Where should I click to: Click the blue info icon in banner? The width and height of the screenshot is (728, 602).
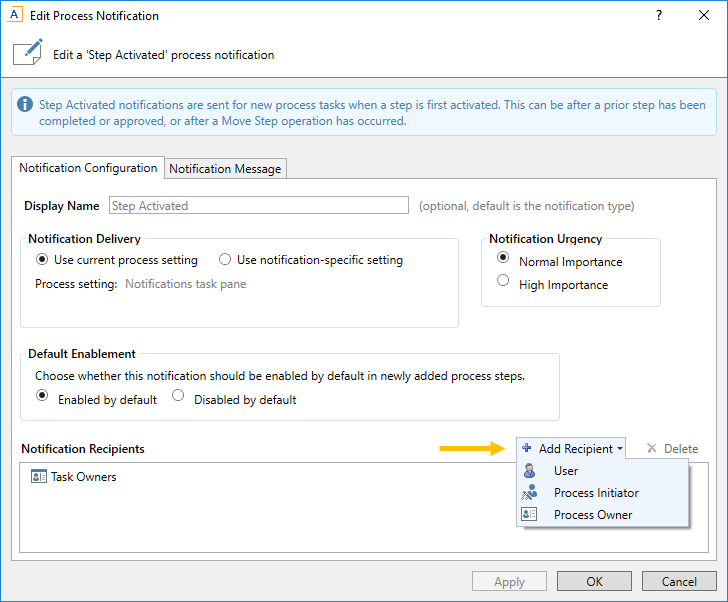click(26, 105)
